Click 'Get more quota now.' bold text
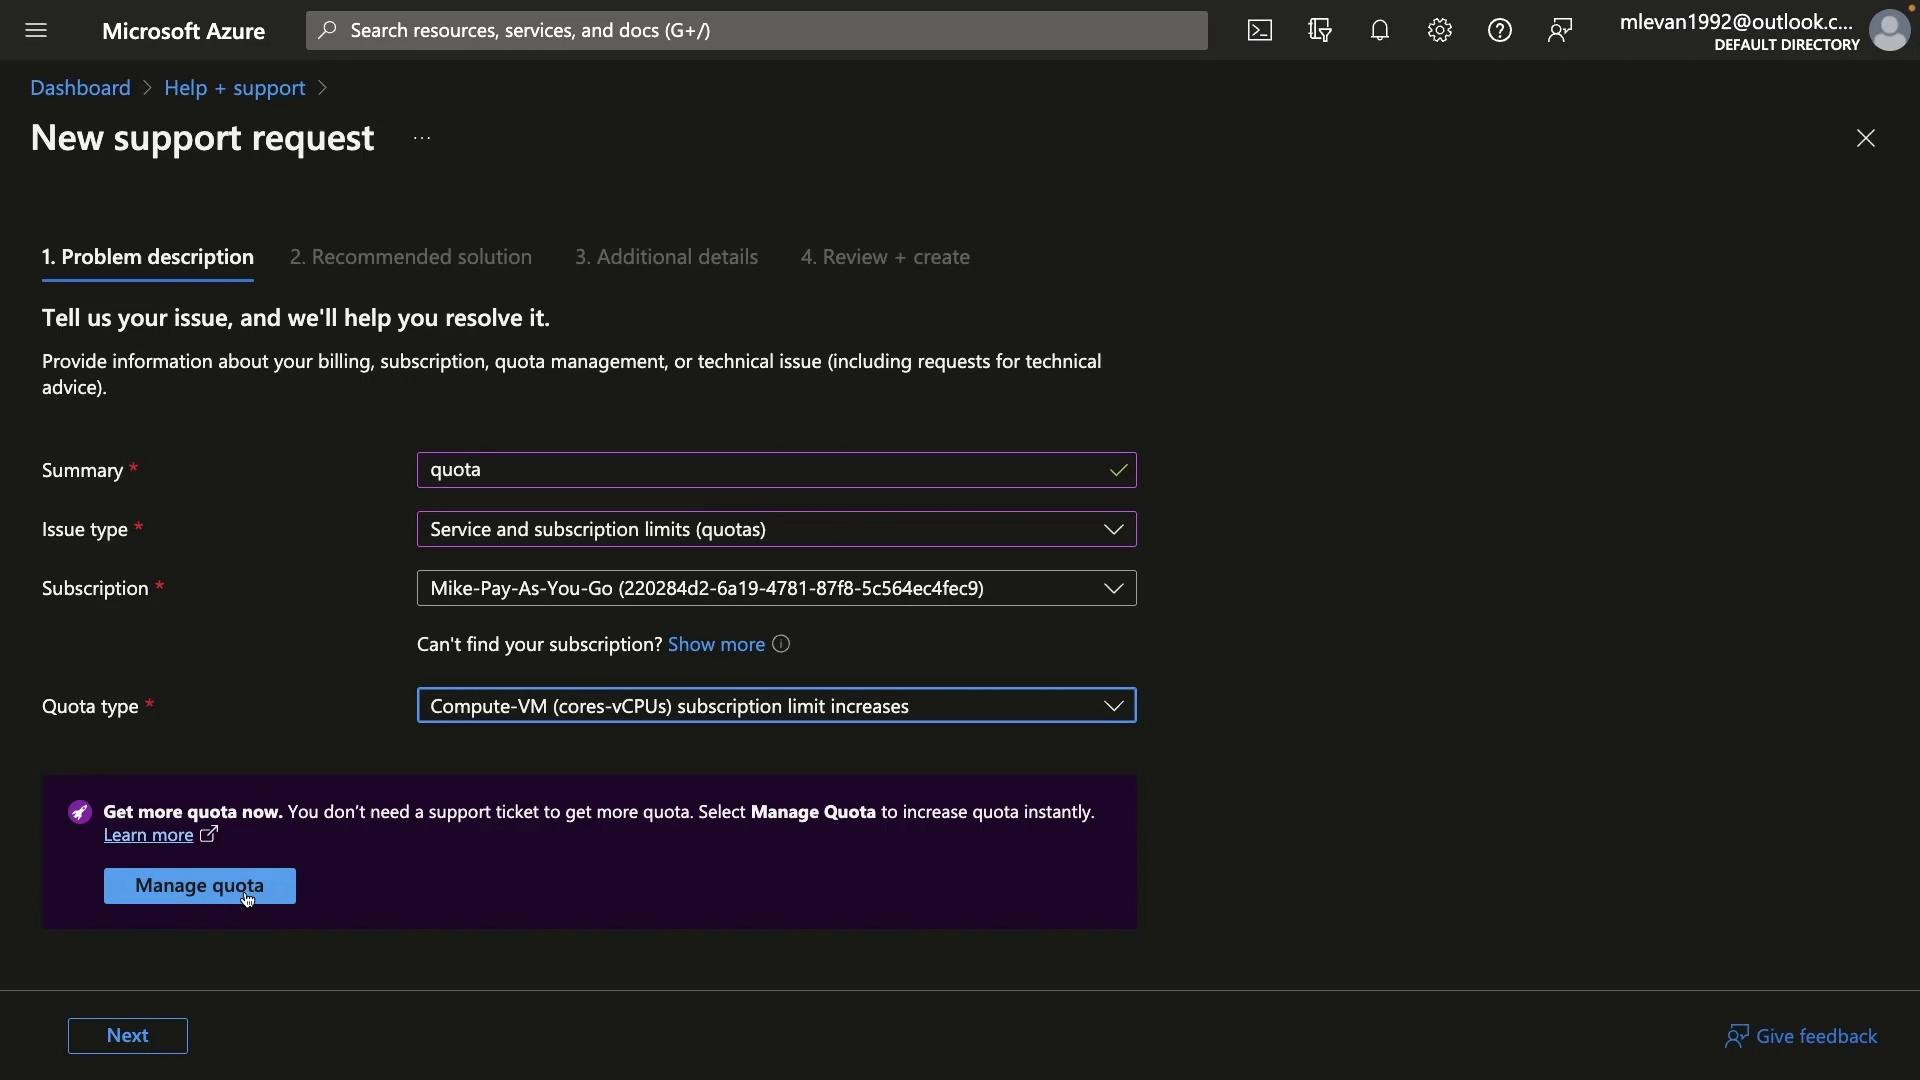1920x1080 pixels. [193, 812]
